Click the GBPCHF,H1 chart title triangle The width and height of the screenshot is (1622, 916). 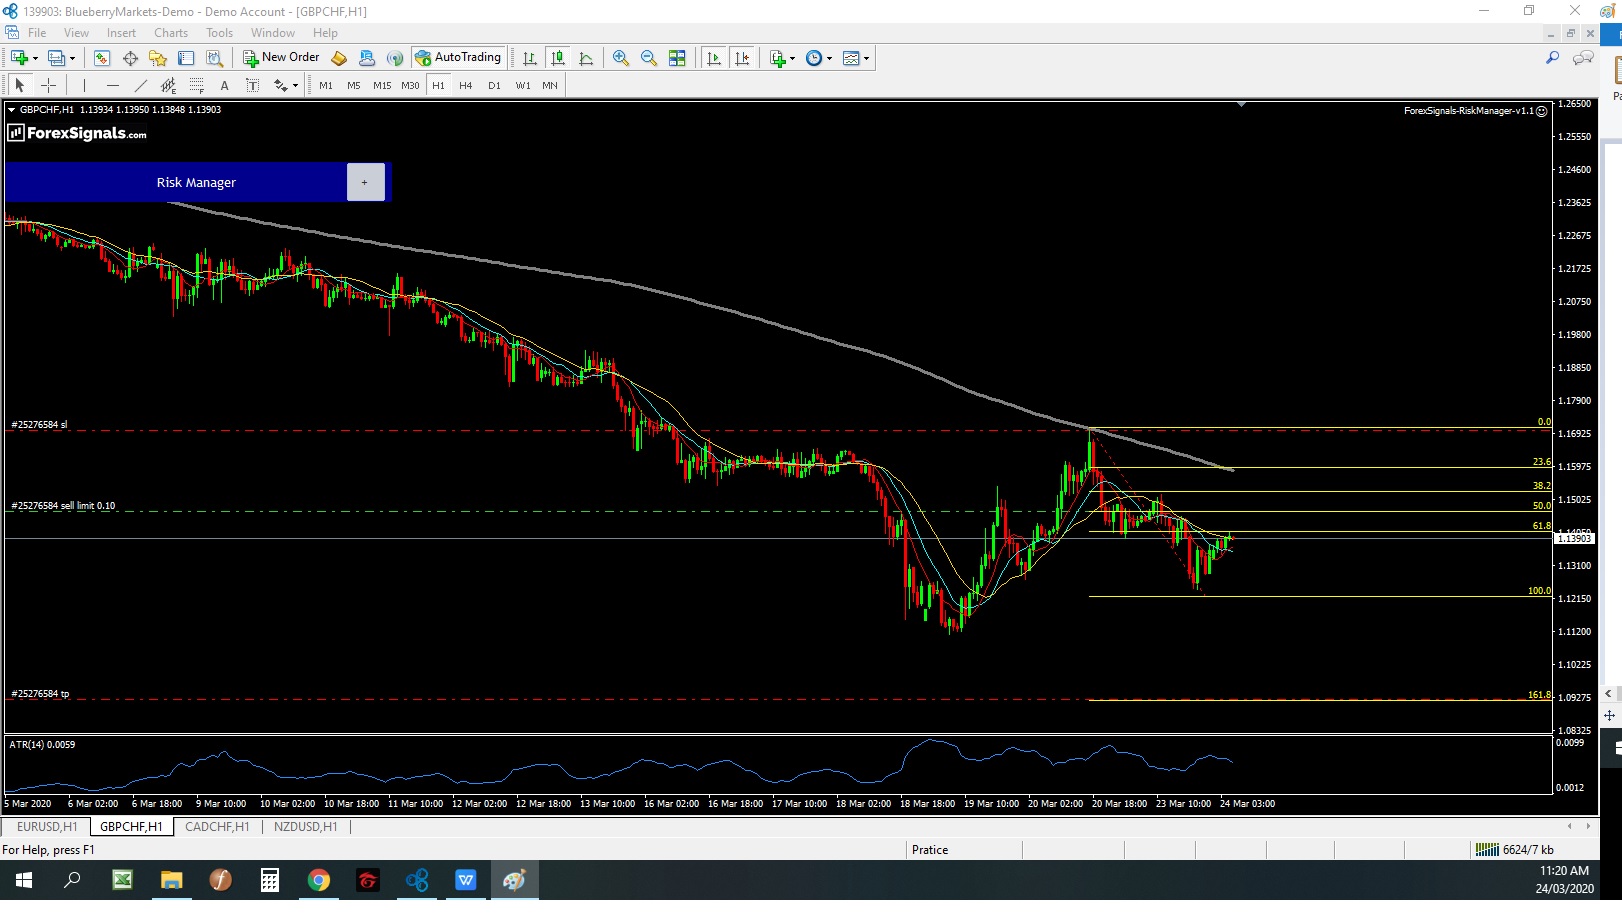12,110
